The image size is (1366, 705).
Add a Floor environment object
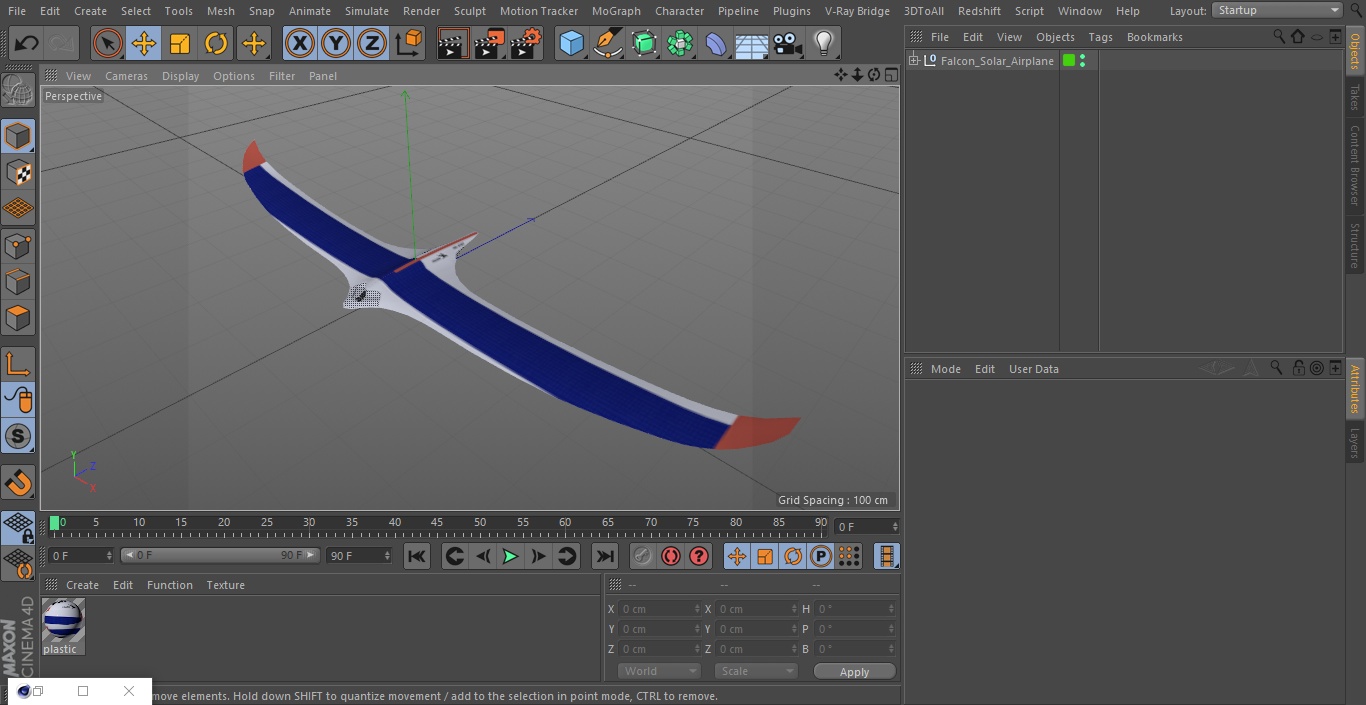[x=752, y=44]
